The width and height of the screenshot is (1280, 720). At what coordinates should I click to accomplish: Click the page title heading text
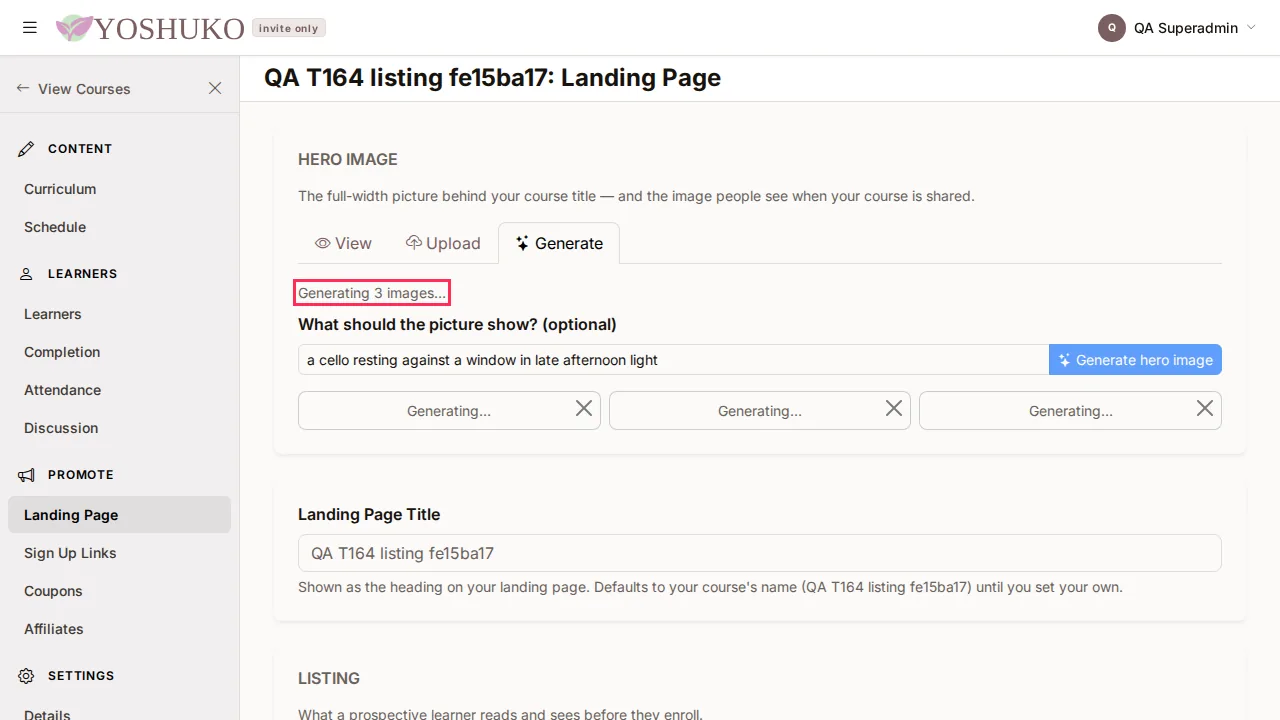point(492,78)
